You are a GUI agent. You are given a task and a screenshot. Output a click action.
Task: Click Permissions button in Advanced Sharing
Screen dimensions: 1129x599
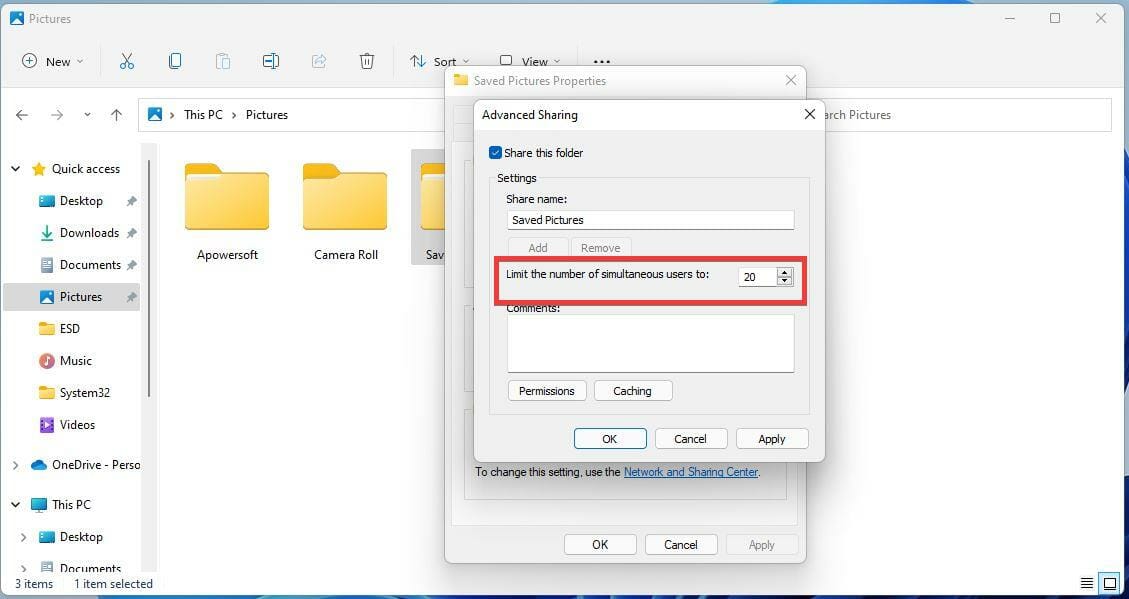pos(547,391)
